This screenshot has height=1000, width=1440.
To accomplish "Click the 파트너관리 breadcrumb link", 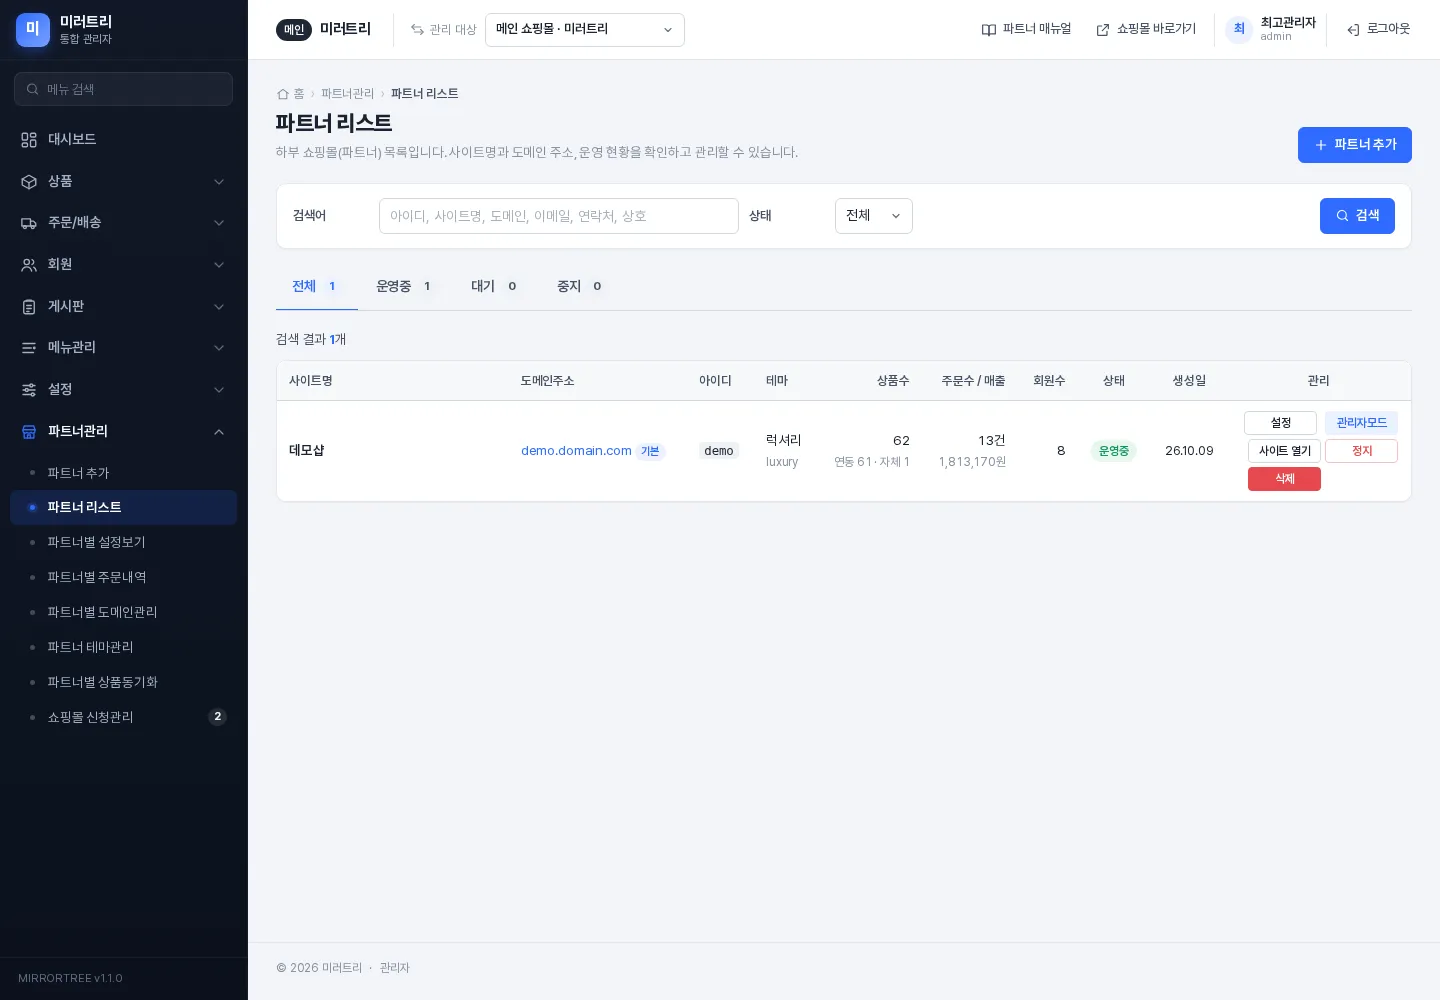I will 347,94.
